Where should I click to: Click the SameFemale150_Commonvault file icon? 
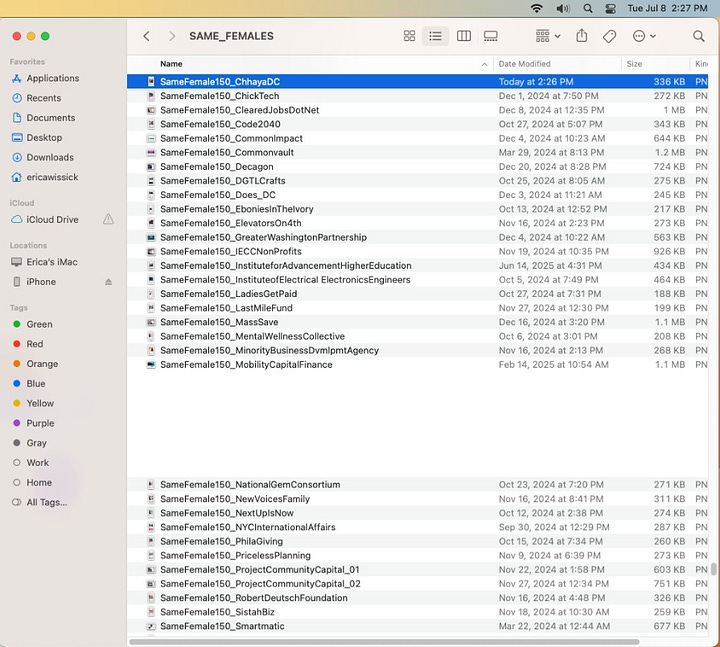(x=151, y=152)
